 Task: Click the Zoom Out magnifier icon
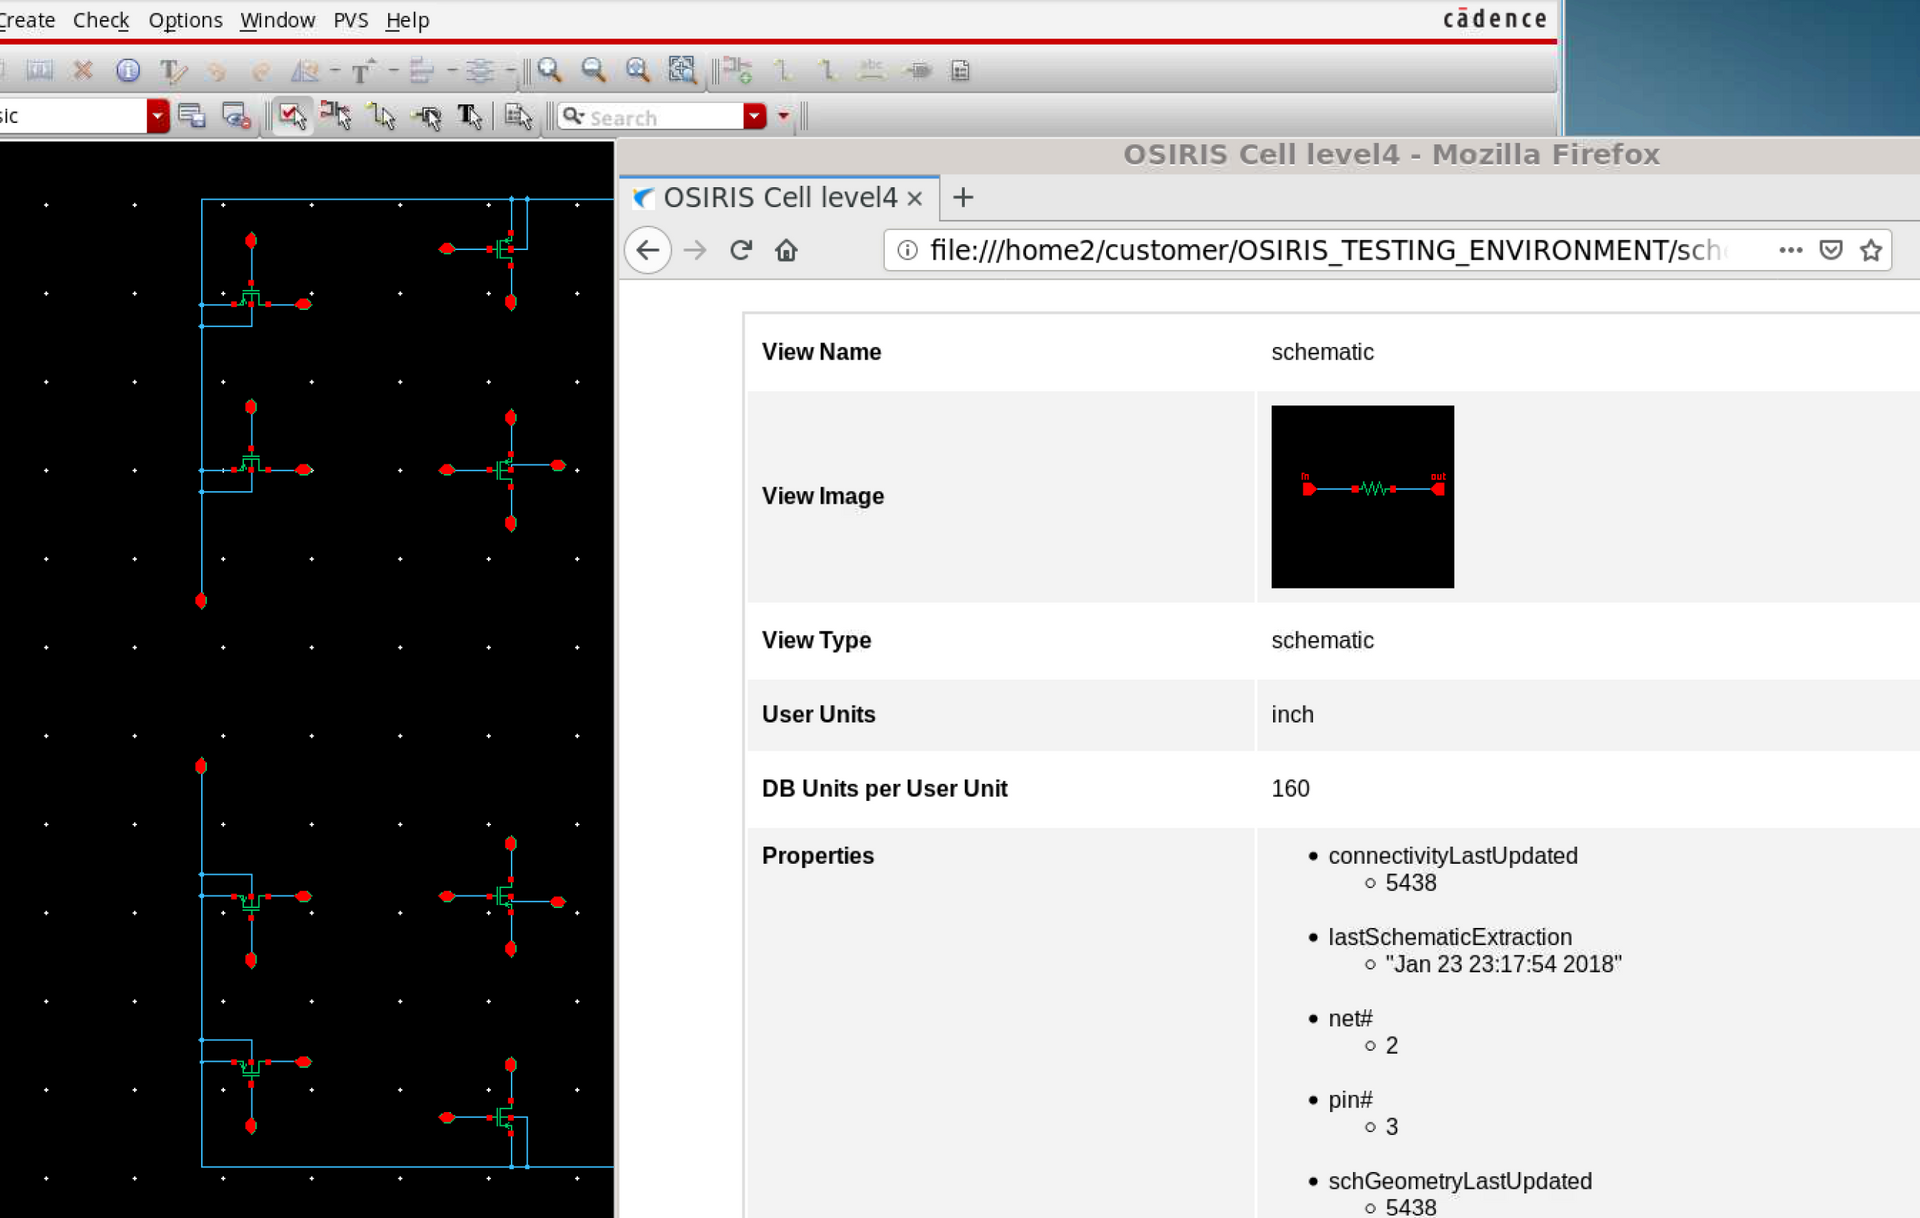[594, 70]
